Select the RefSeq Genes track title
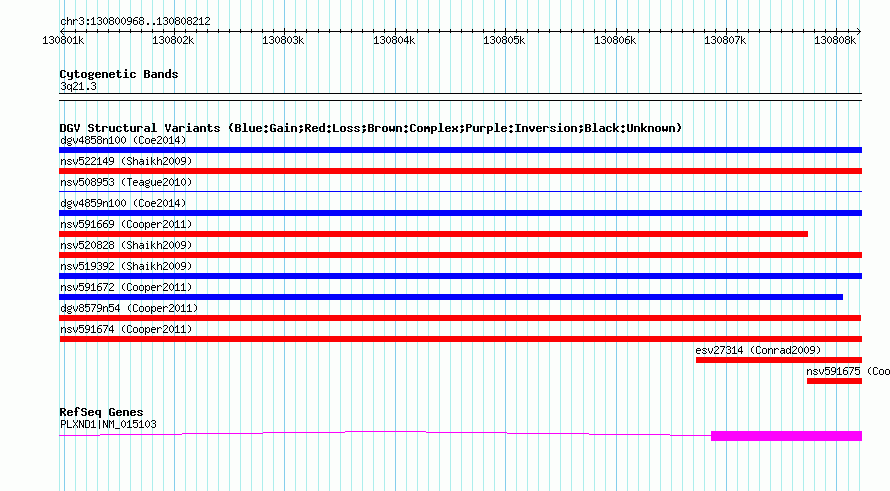890x491 pixels. pos(102,412)
